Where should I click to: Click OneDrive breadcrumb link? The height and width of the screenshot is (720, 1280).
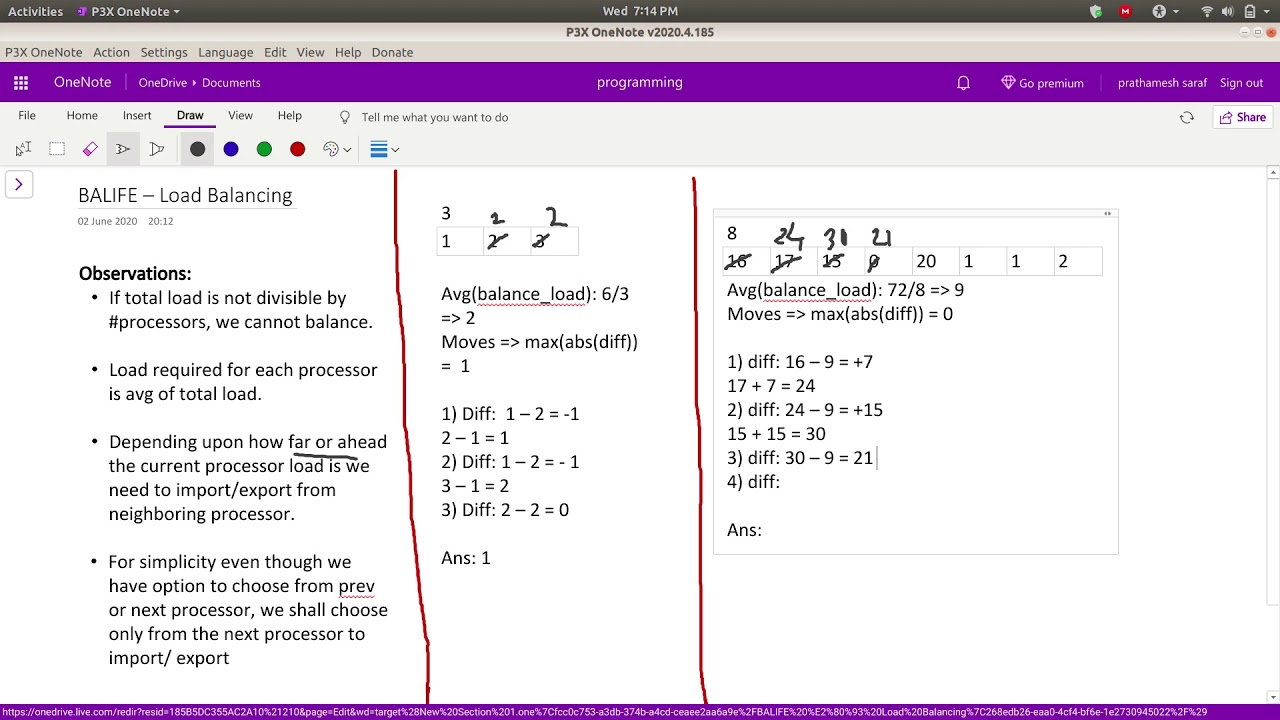(163, 83)
